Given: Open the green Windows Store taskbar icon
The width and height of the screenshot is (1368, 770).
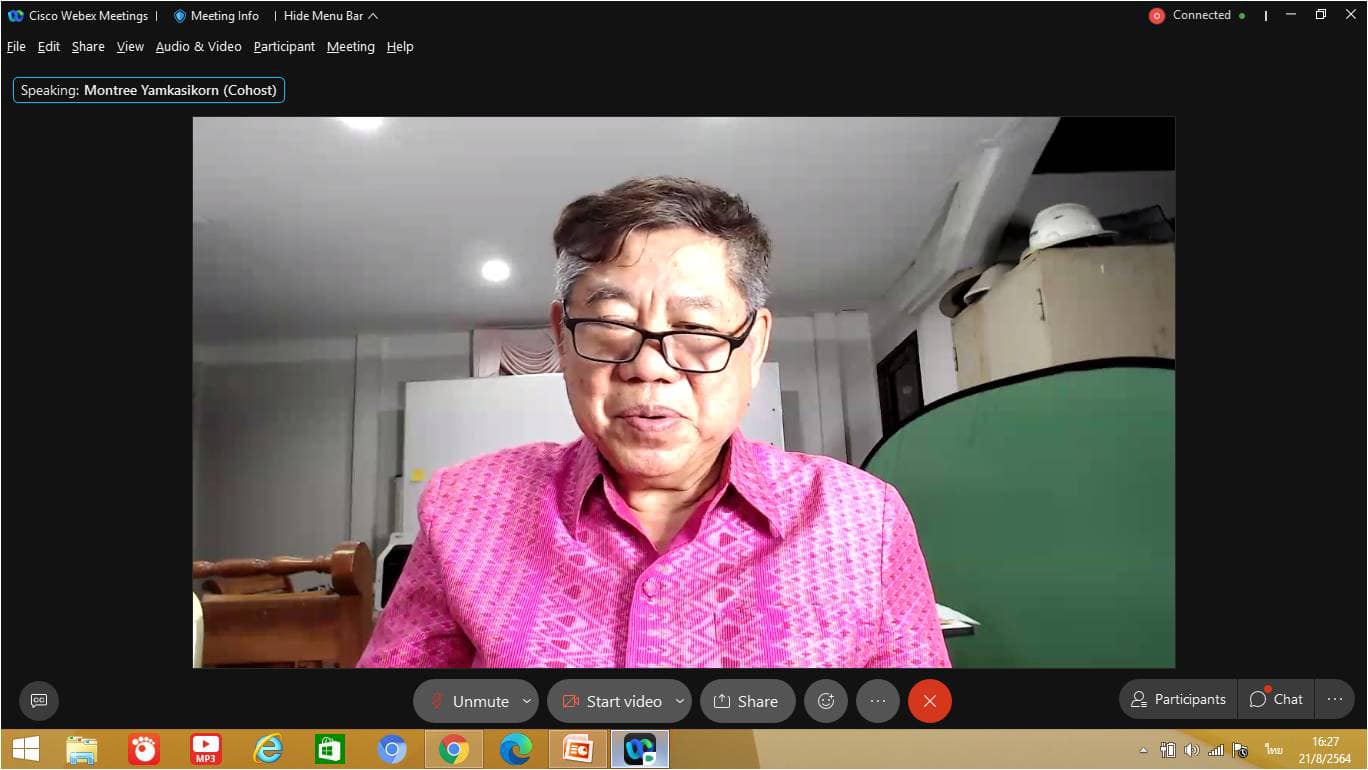Looking at the screenshot, I should pos(330,749).
